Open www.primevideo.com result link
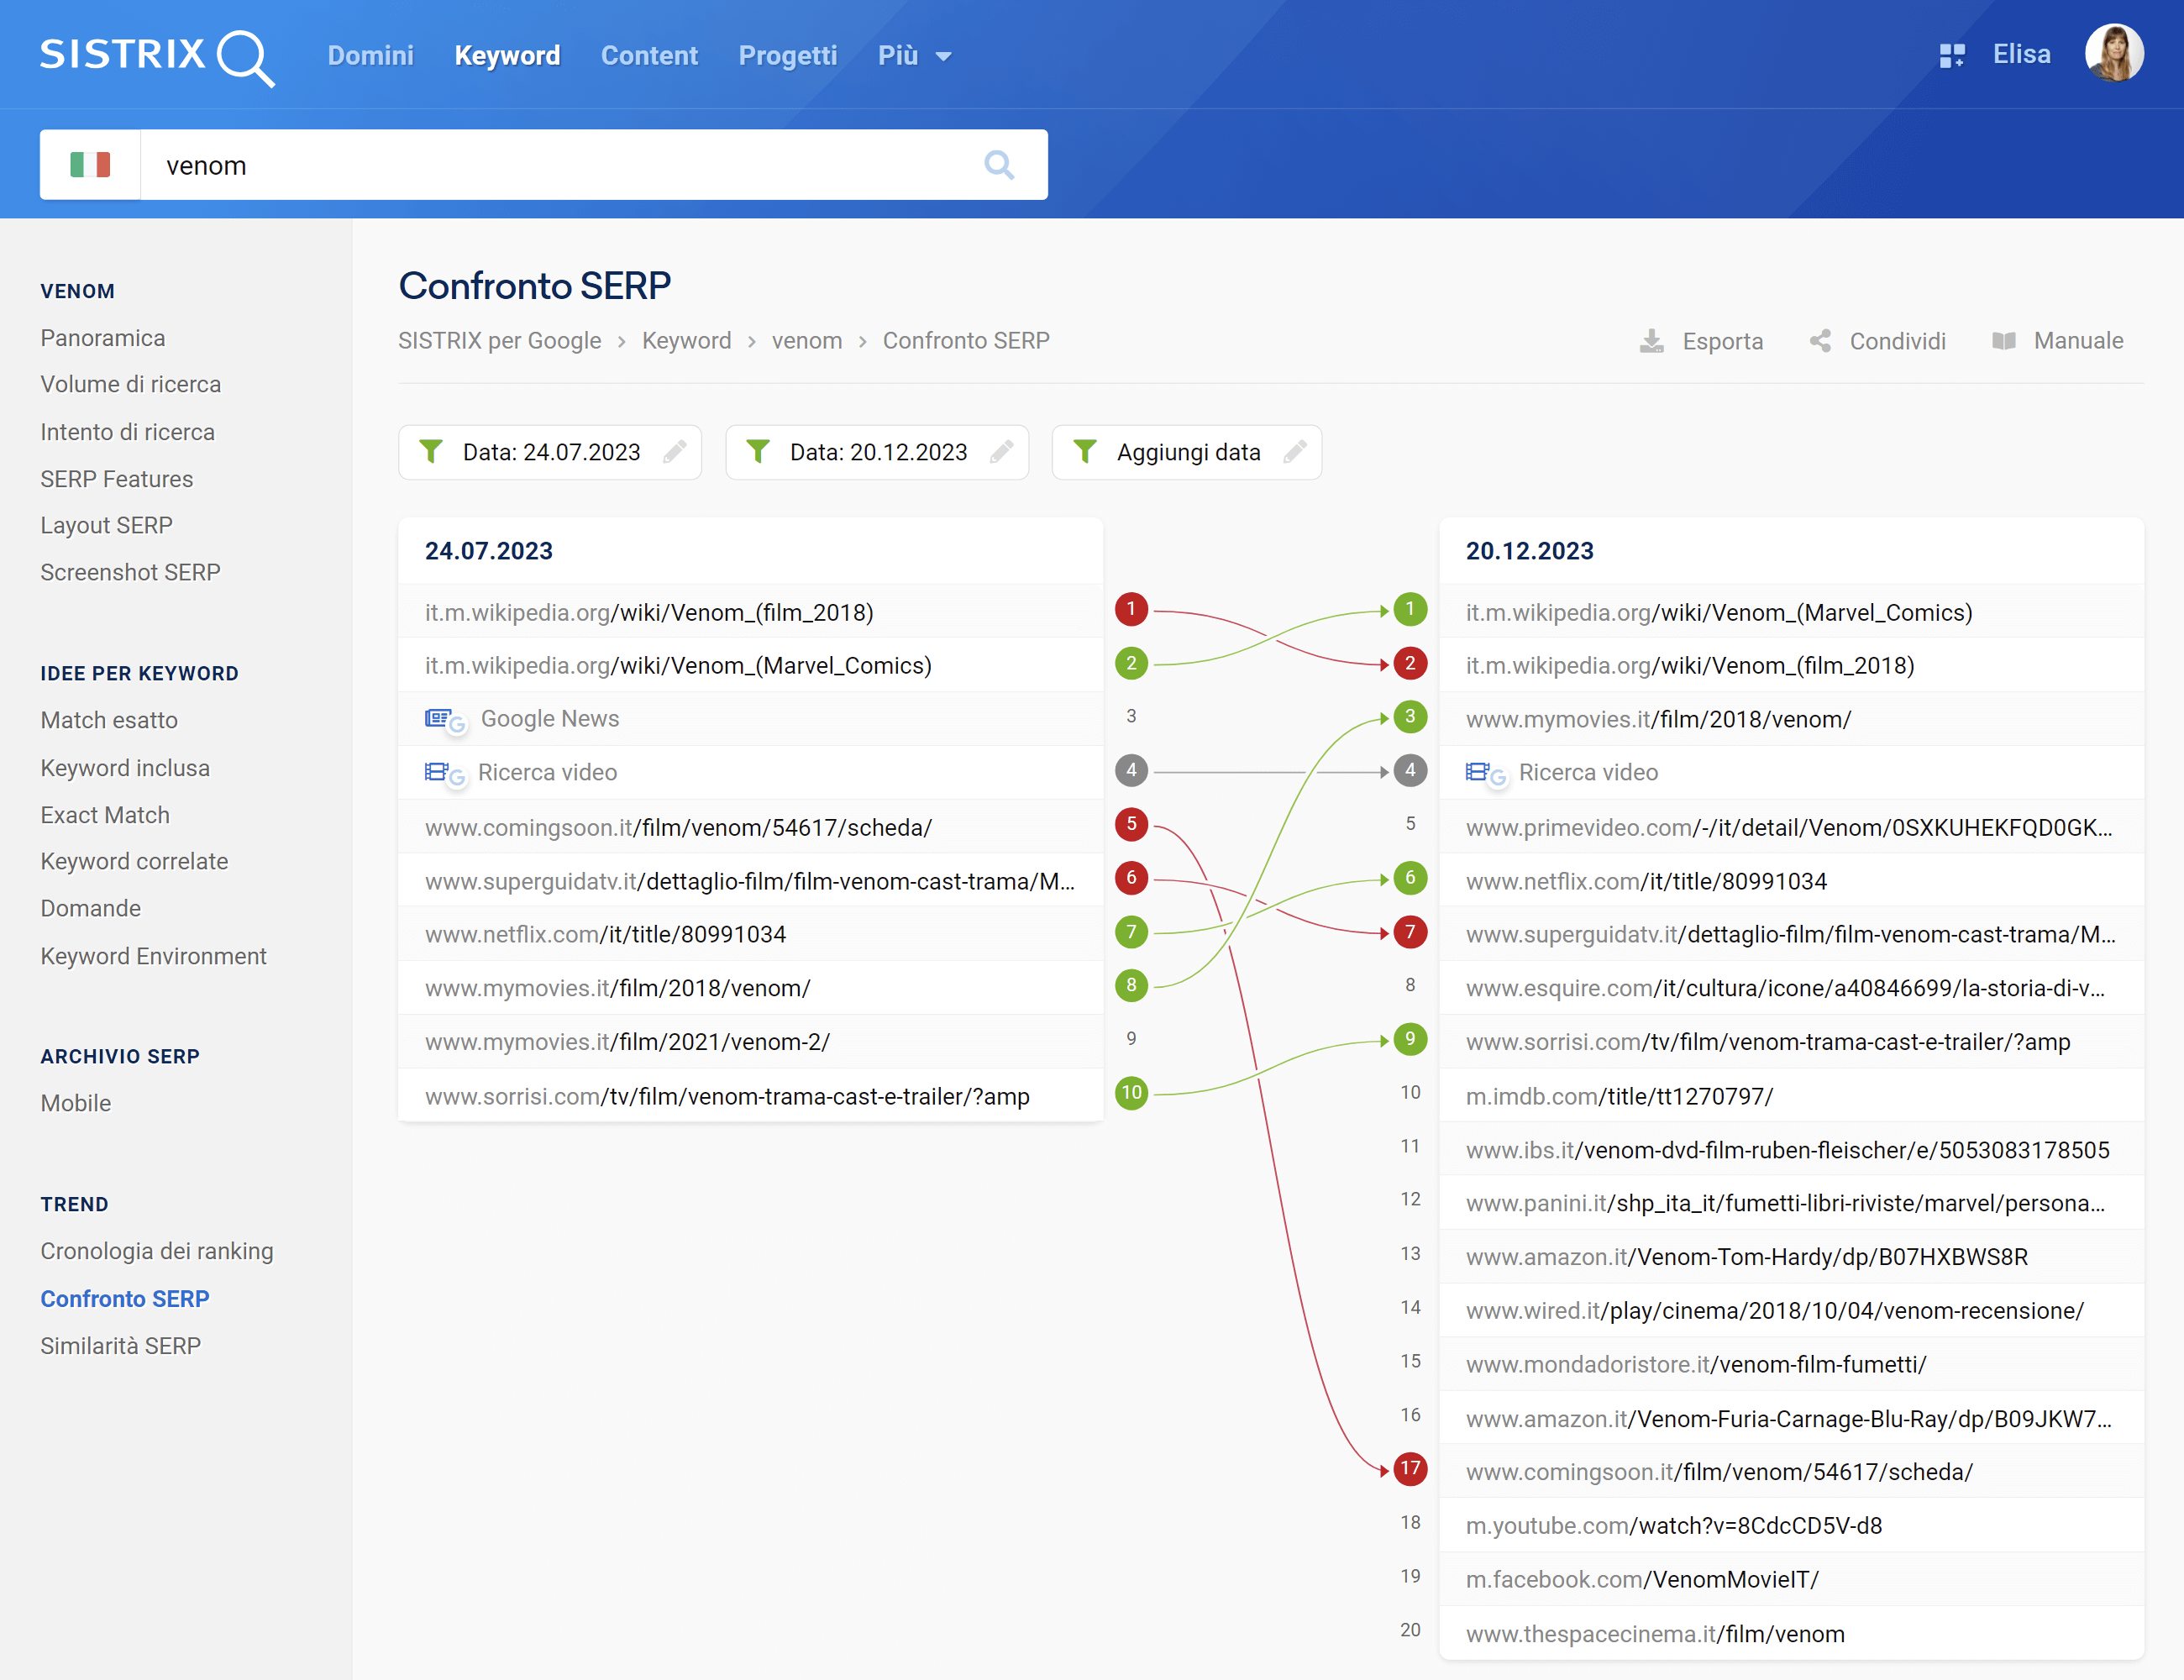 point(1789,828)
